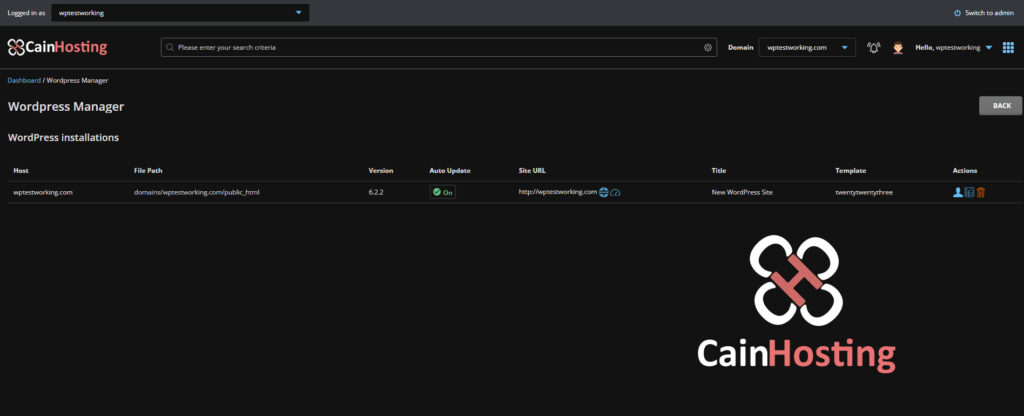1024x416 pixels.
Task: Delete WordPress installation trash icon
Action: pyautogui.click(x=980, y=192)
